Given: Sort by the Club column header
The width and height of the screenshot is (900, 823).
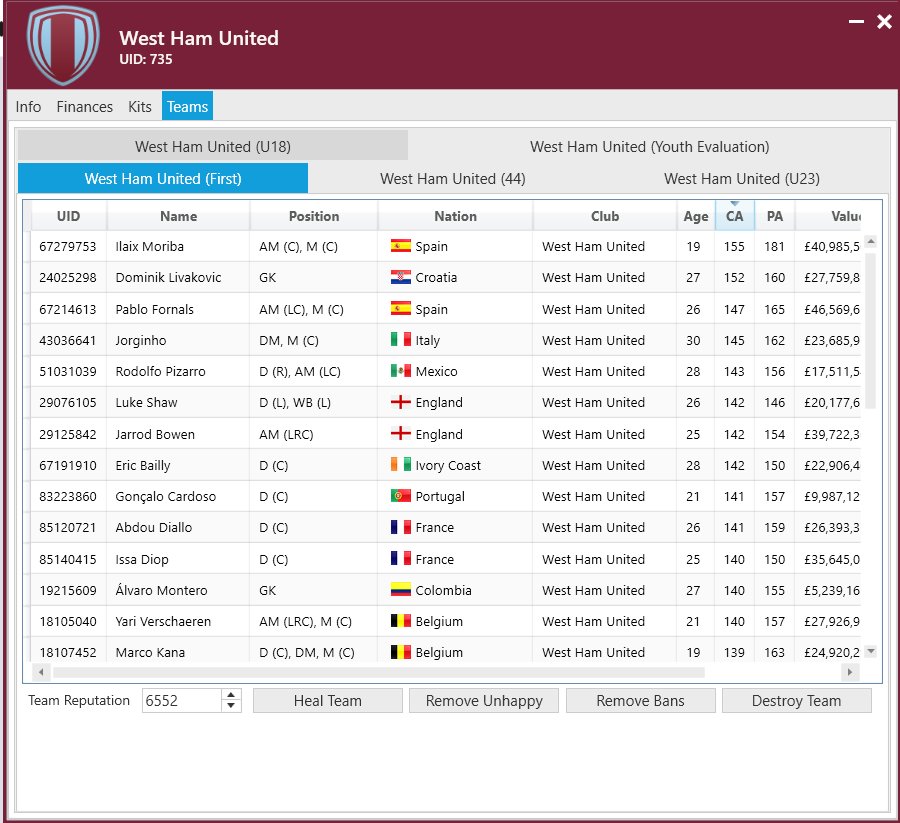Looking at the screenshot, I should pyautogui.click(x=604, y=216).
